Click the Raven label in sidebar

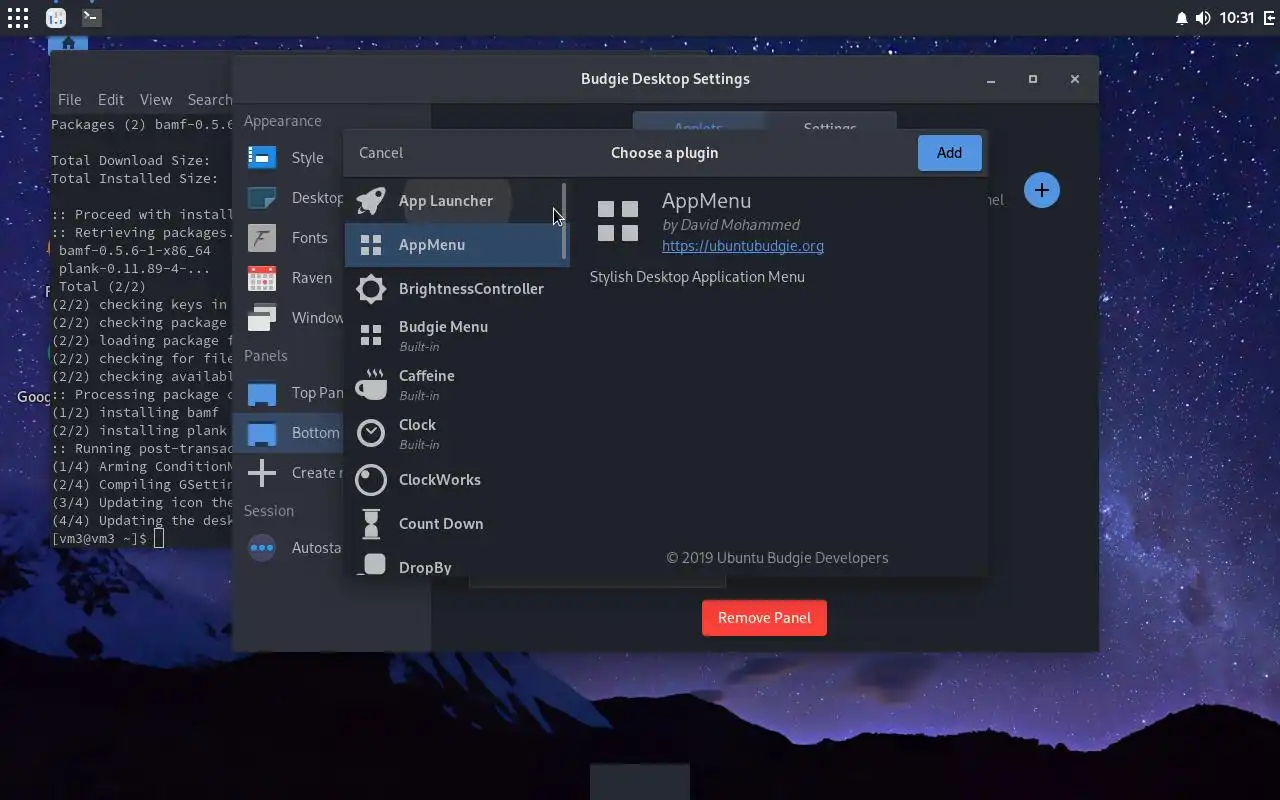312,278
